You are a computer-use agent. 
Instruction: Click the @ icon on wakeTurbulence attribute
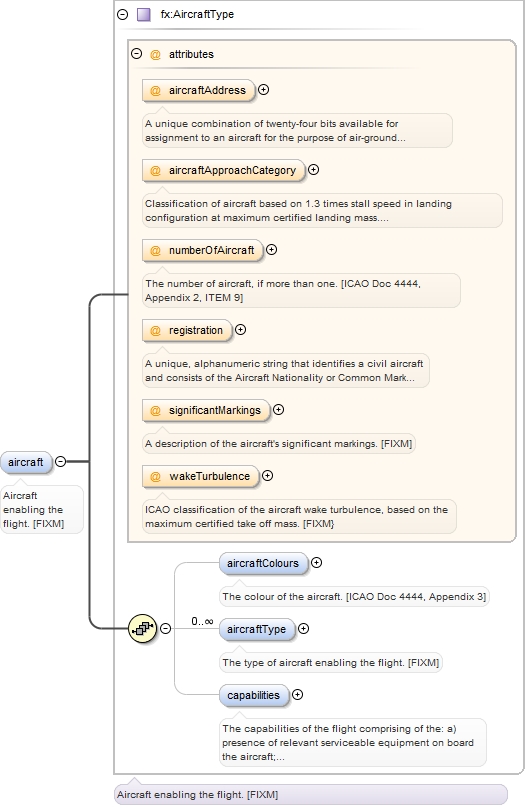tap(155, 477)
